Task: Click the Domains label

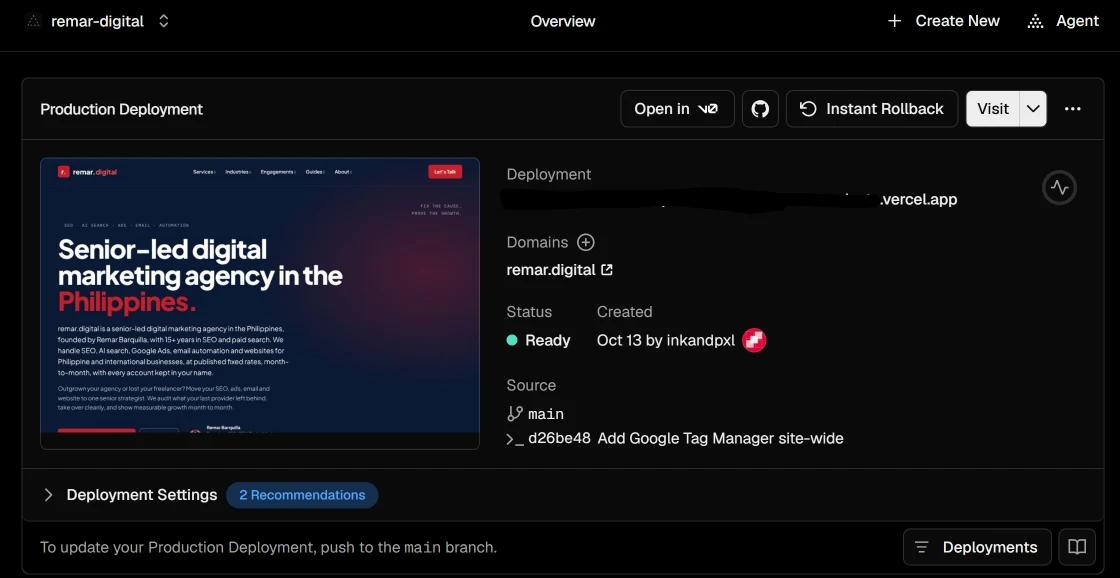Action: (x=537, y=242)
